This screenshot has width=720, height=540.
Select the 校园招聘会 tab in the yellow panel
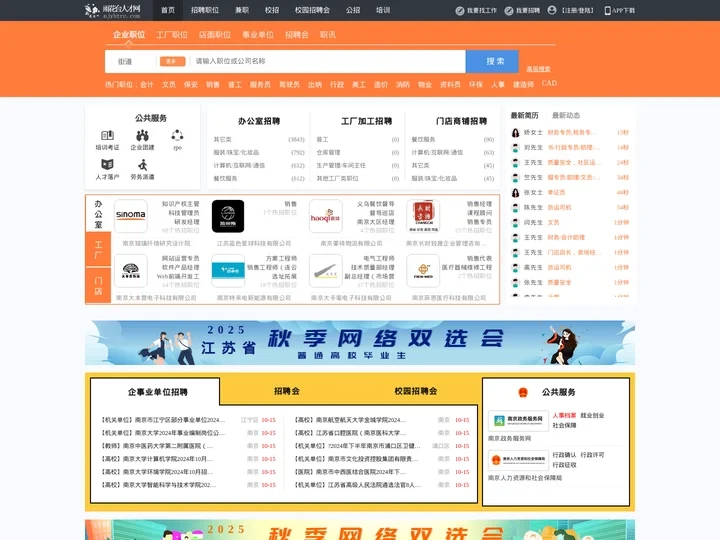[x=416, y=391]
